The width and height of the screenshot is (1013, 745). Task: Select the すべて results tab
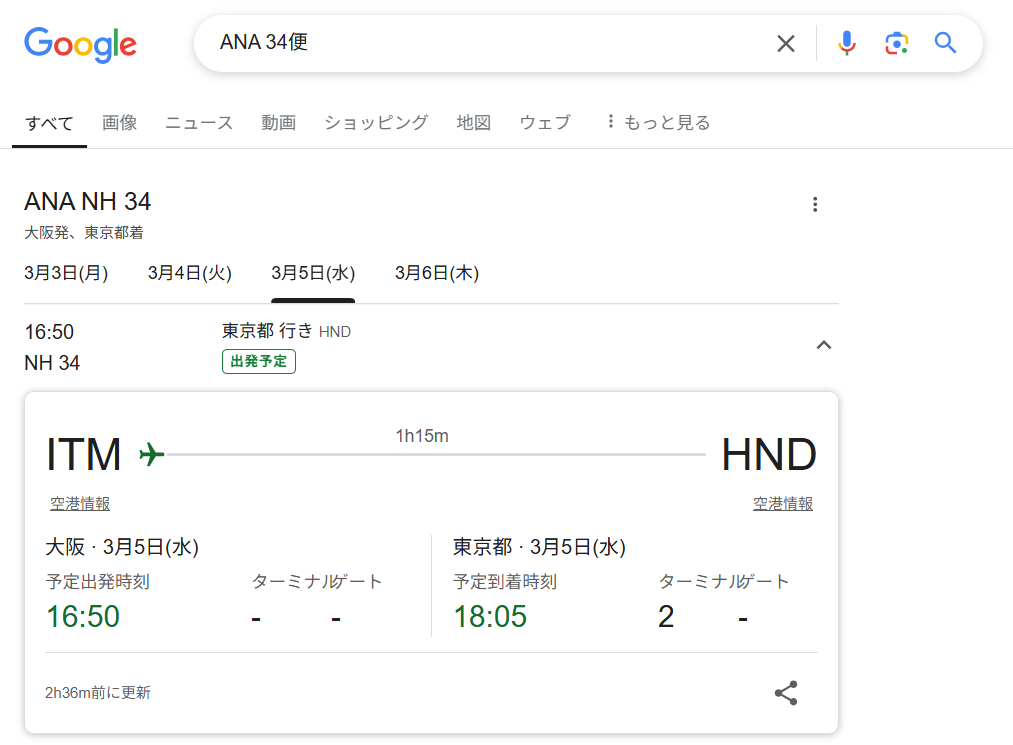point(49,123)
